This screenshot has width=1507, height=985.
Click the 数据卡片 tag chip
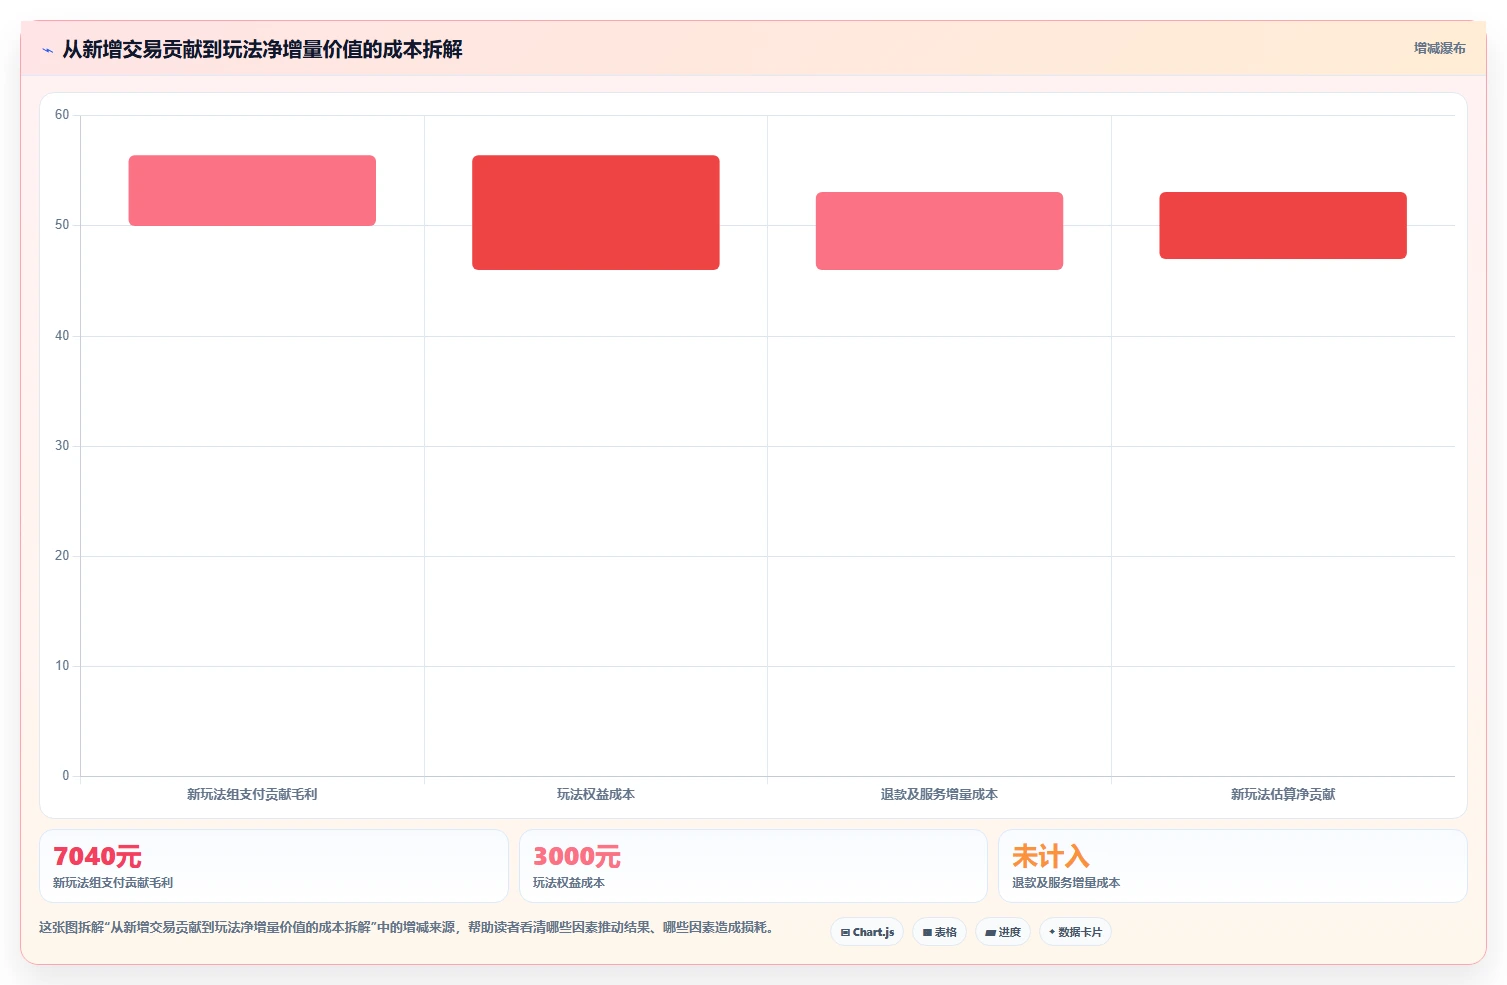tap(1075, 932)
